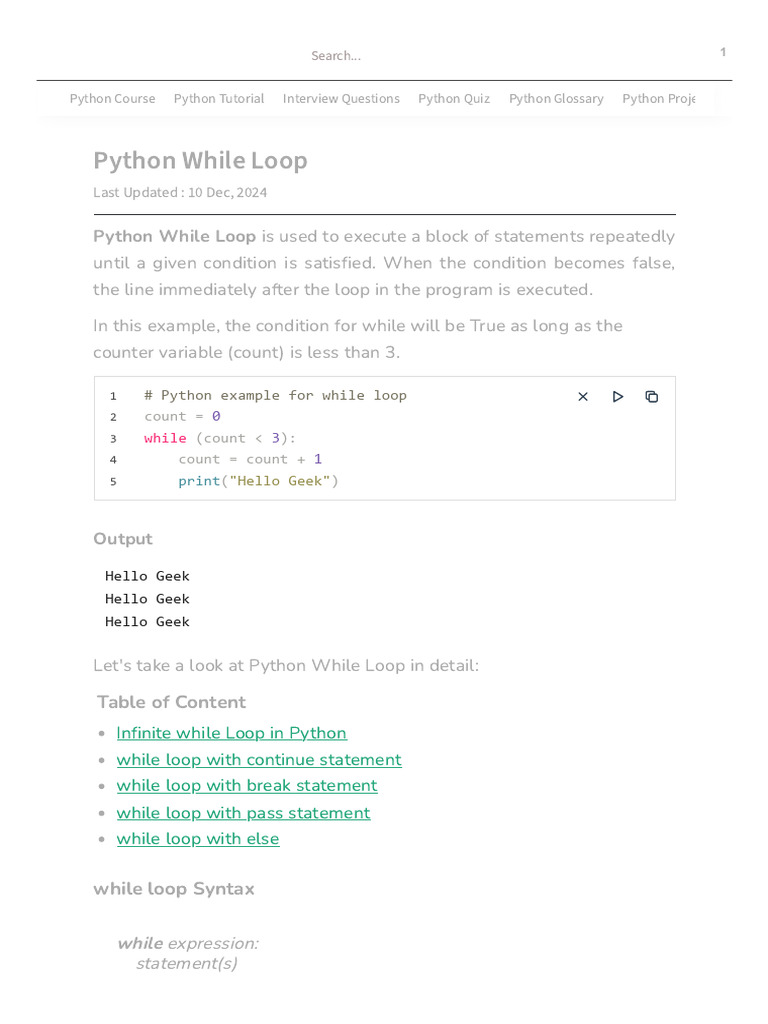The width and height of the screenshot is (768, 1024).
Task: Run the while loop code example
Action: point(618,397)
